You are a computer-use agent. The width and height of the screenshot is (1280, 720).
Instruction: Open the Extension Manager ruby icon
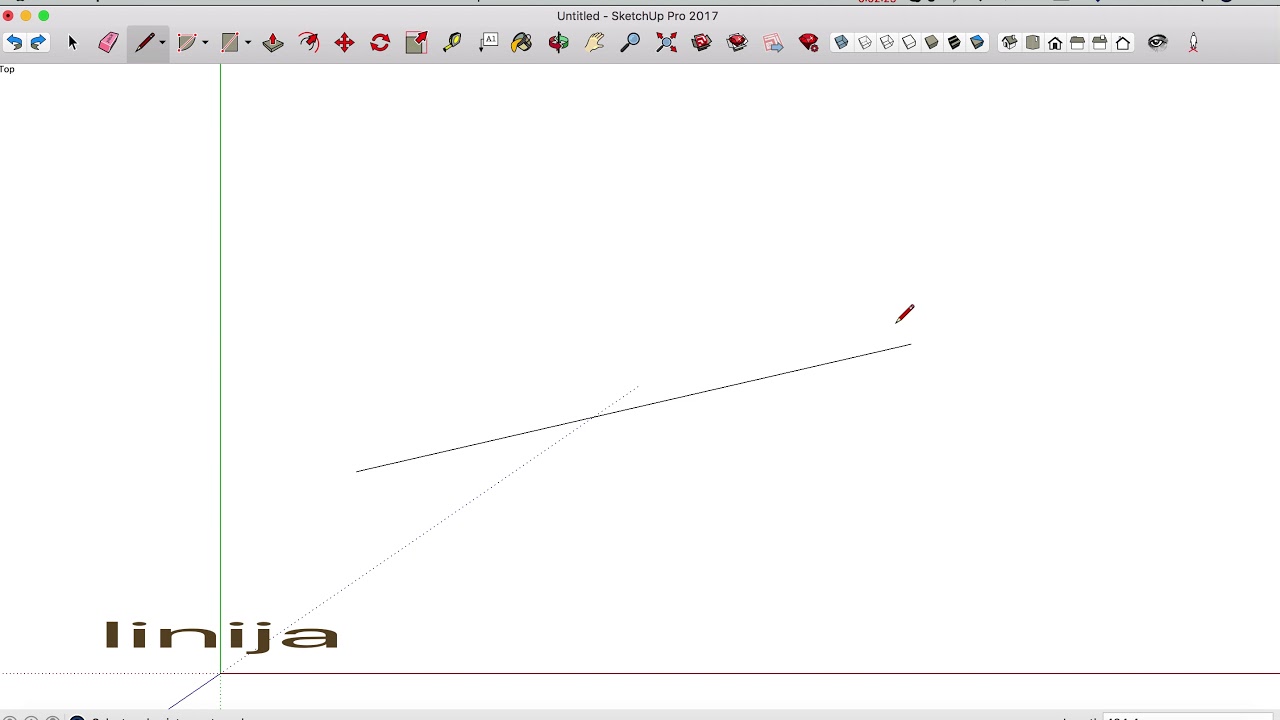809,42
